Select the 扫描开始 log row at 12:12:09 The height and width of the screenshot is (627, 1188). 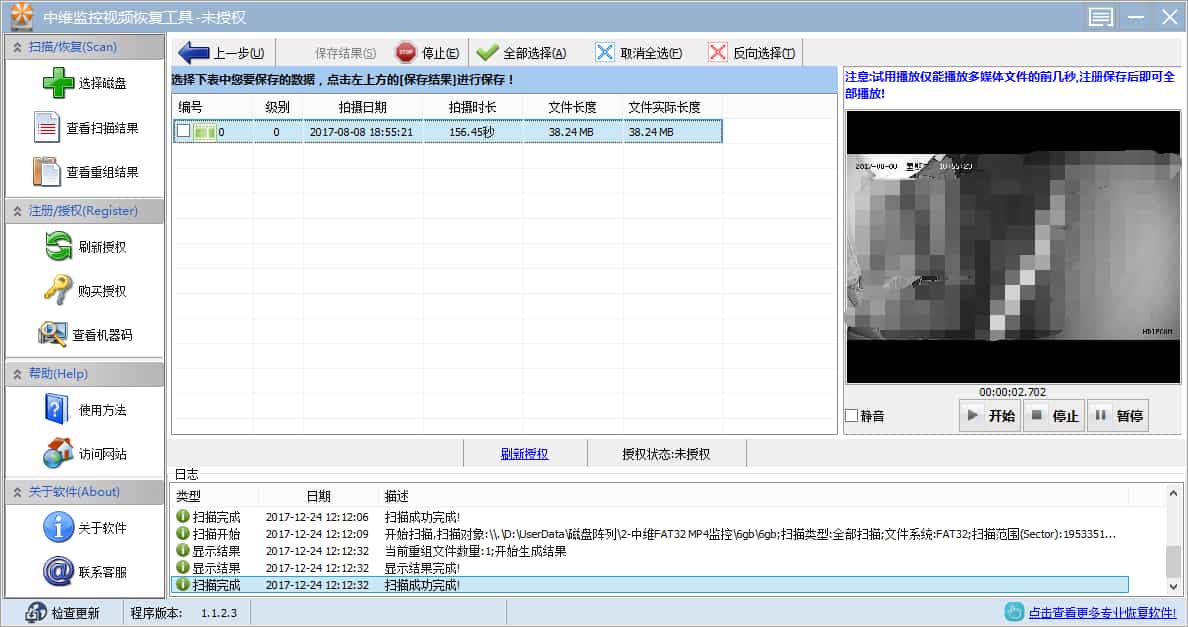(x=650, y=534)
